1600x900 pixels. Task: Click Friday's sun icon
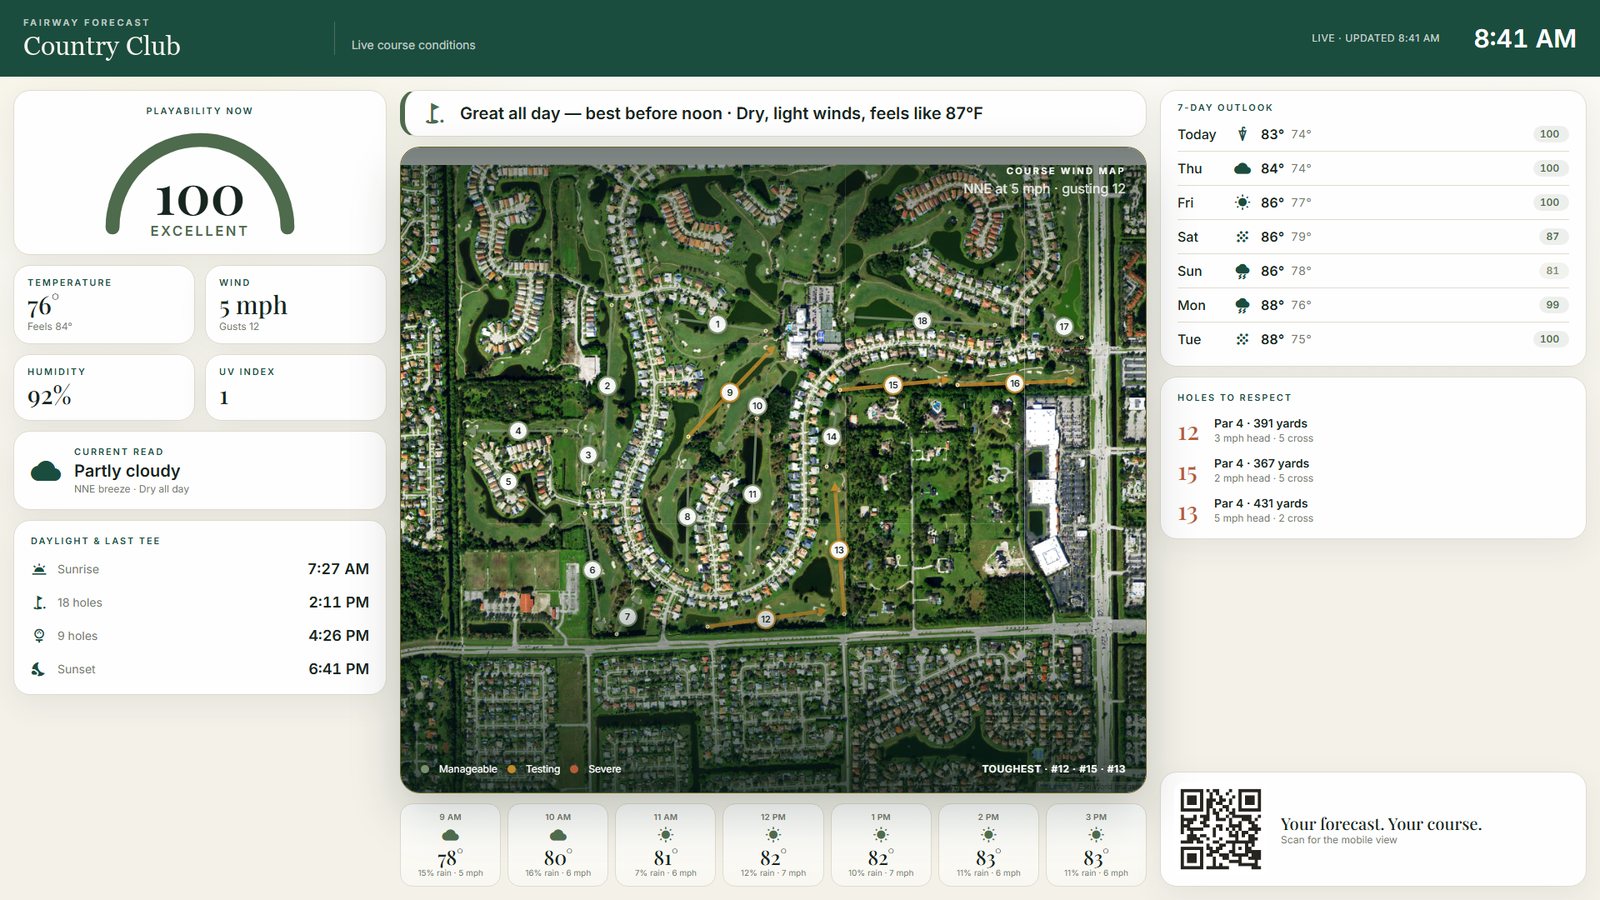pos(1242,202)
